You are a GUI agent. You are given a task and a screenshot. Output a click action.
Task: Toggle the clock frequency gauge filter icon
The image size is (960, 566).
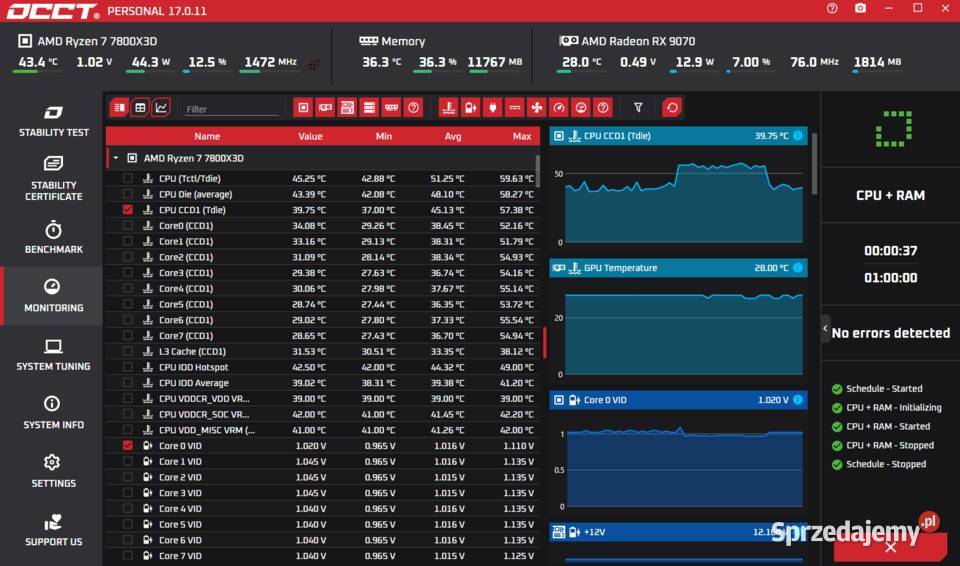click(559, 108)
